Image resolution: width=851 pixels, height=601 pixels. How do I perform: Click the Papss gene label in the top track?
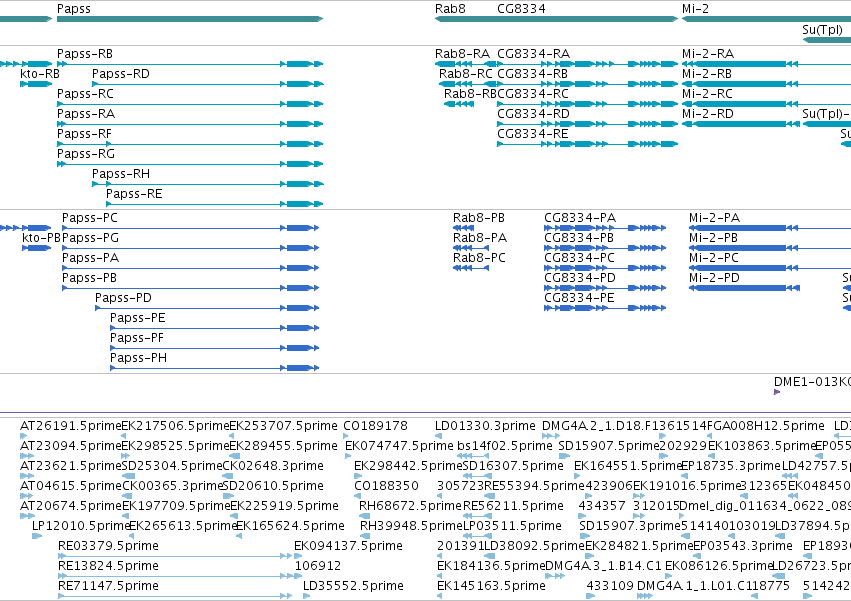coord(74,9)
